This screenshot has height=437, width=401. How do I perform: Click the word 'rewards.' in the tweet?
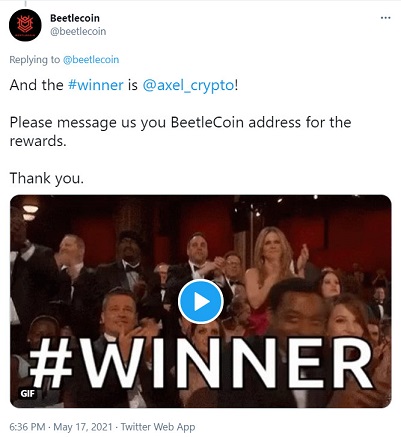(38, 141)
